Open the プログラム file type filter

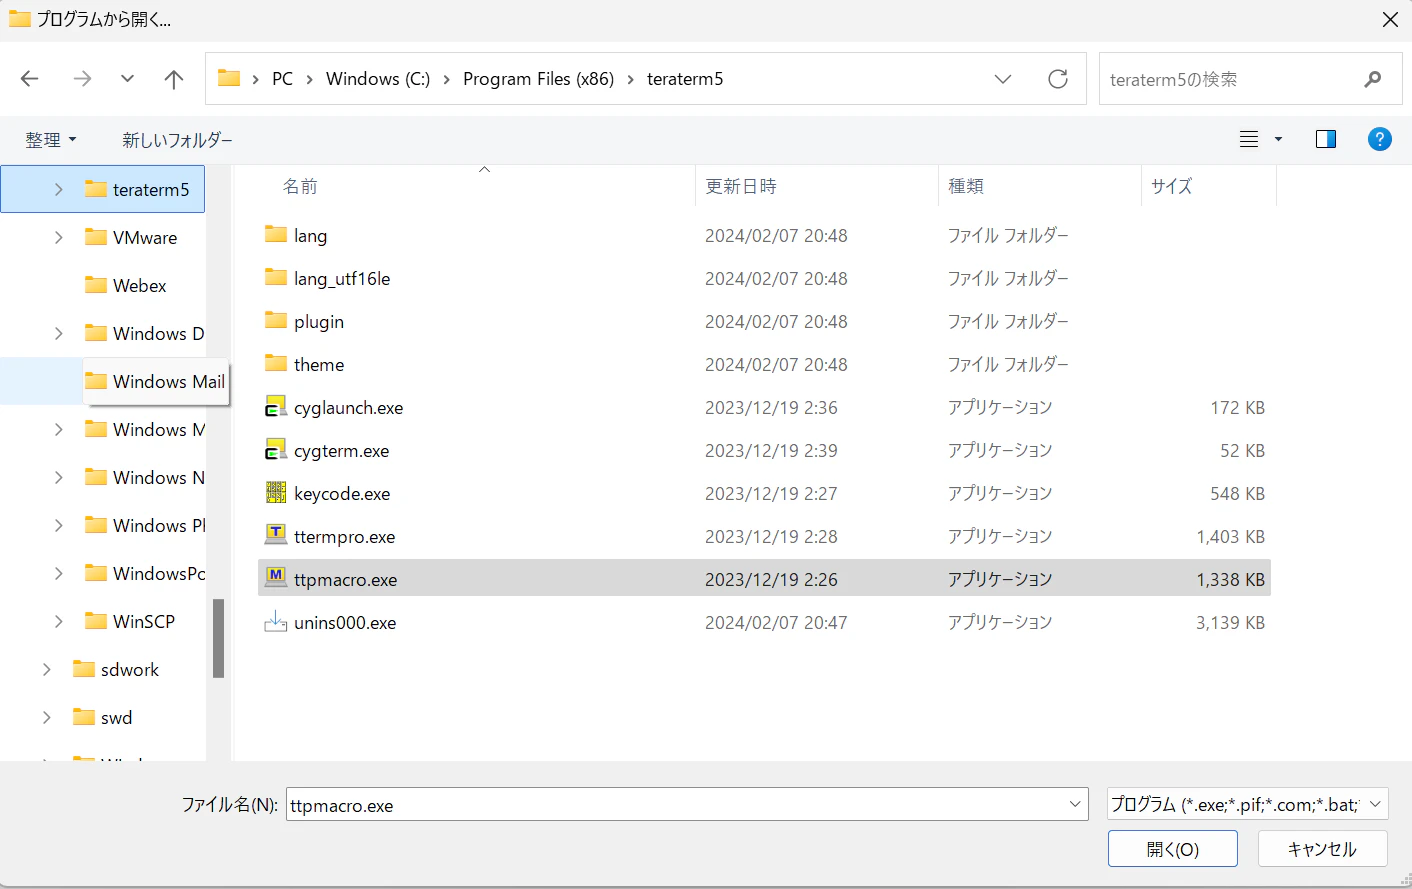tap(1247, 804)
